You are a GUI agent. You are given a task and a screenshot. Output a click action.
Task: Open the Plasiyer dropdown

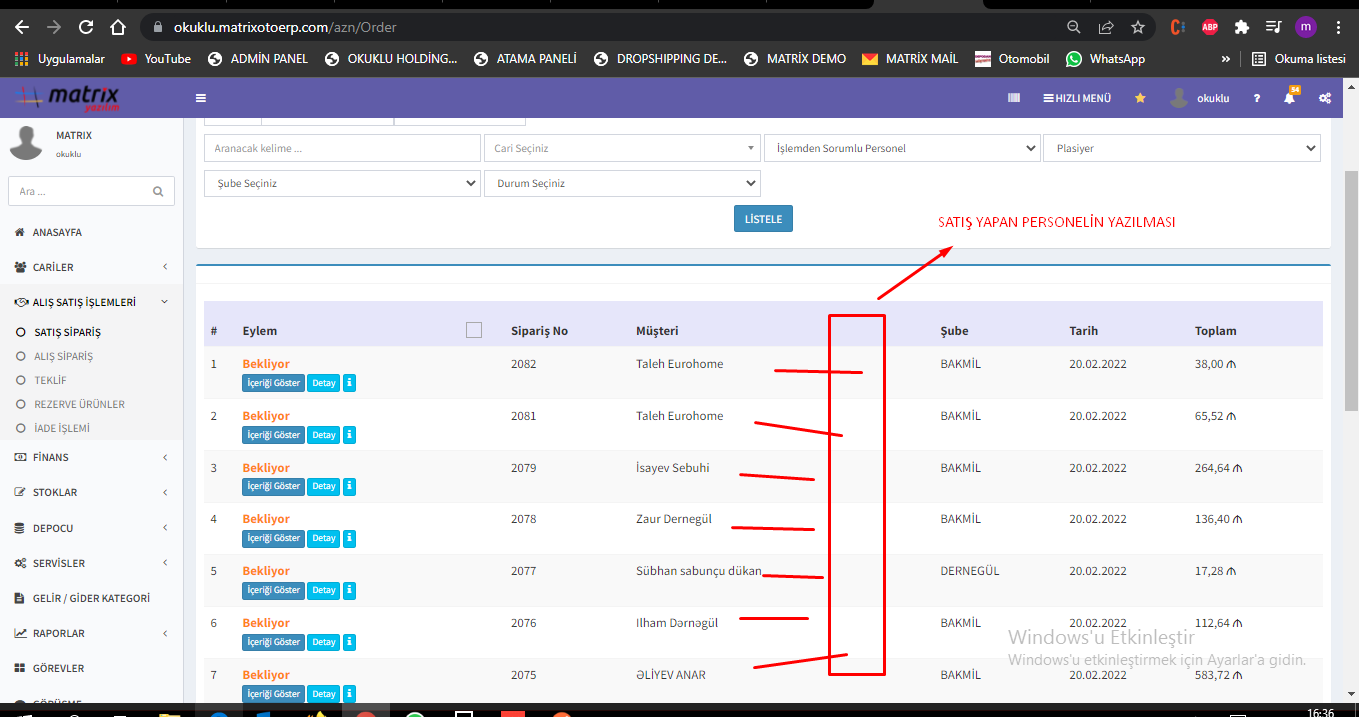(x=1181, y=149)
